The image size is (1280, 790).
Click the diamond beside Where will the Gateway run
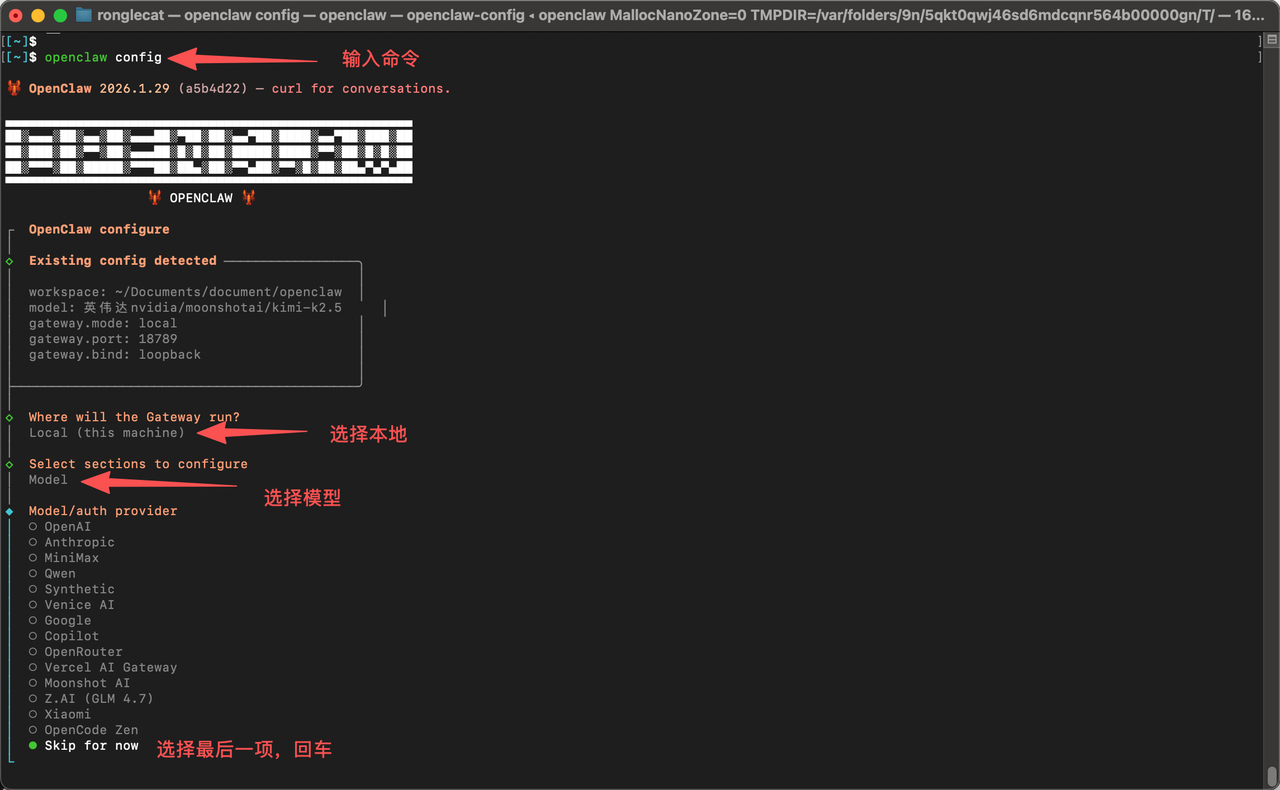click(x=9, y=417)
